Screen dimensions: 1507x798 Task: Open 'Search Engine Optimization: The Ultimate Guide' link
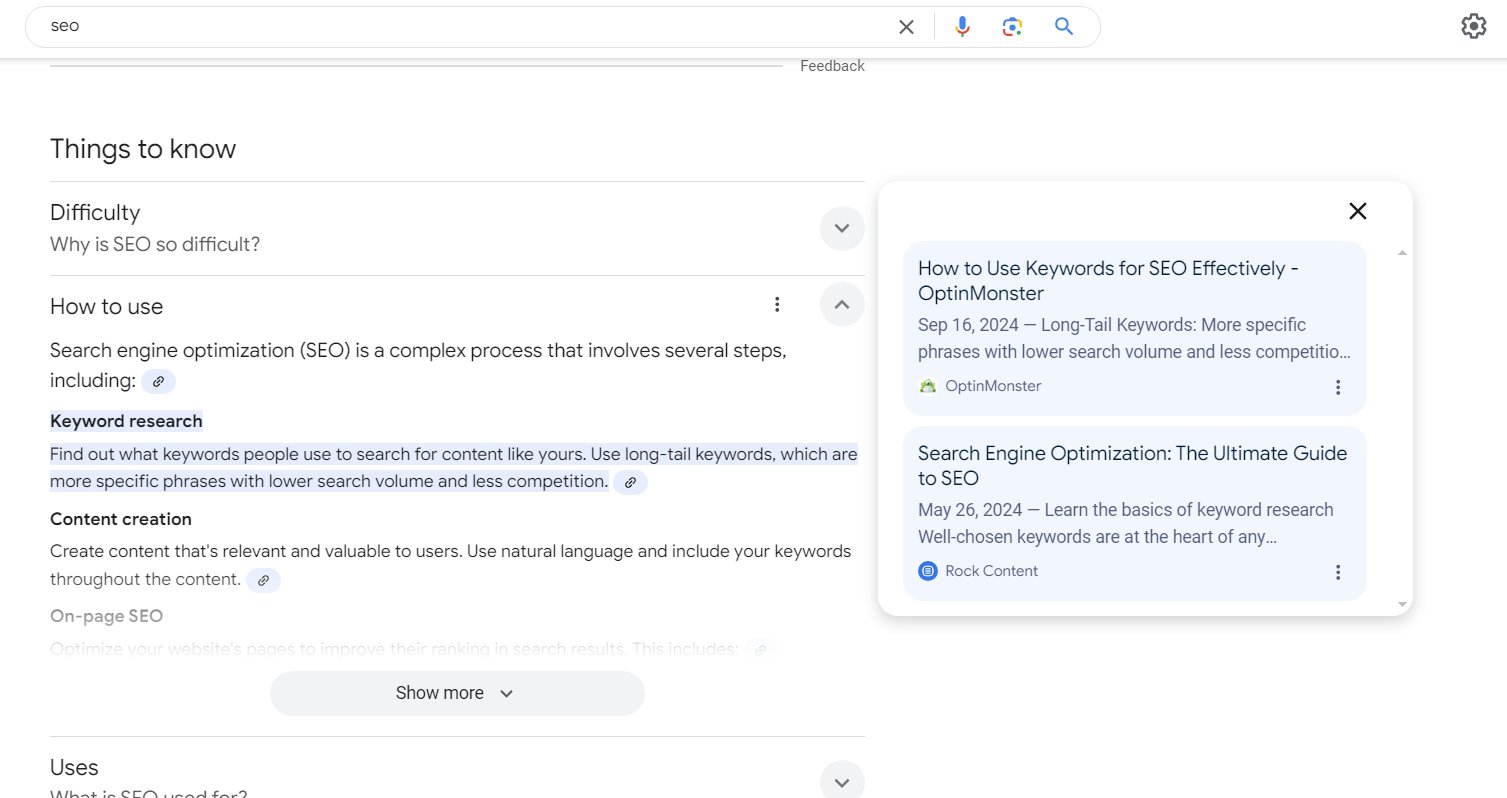pos(1133,466)
